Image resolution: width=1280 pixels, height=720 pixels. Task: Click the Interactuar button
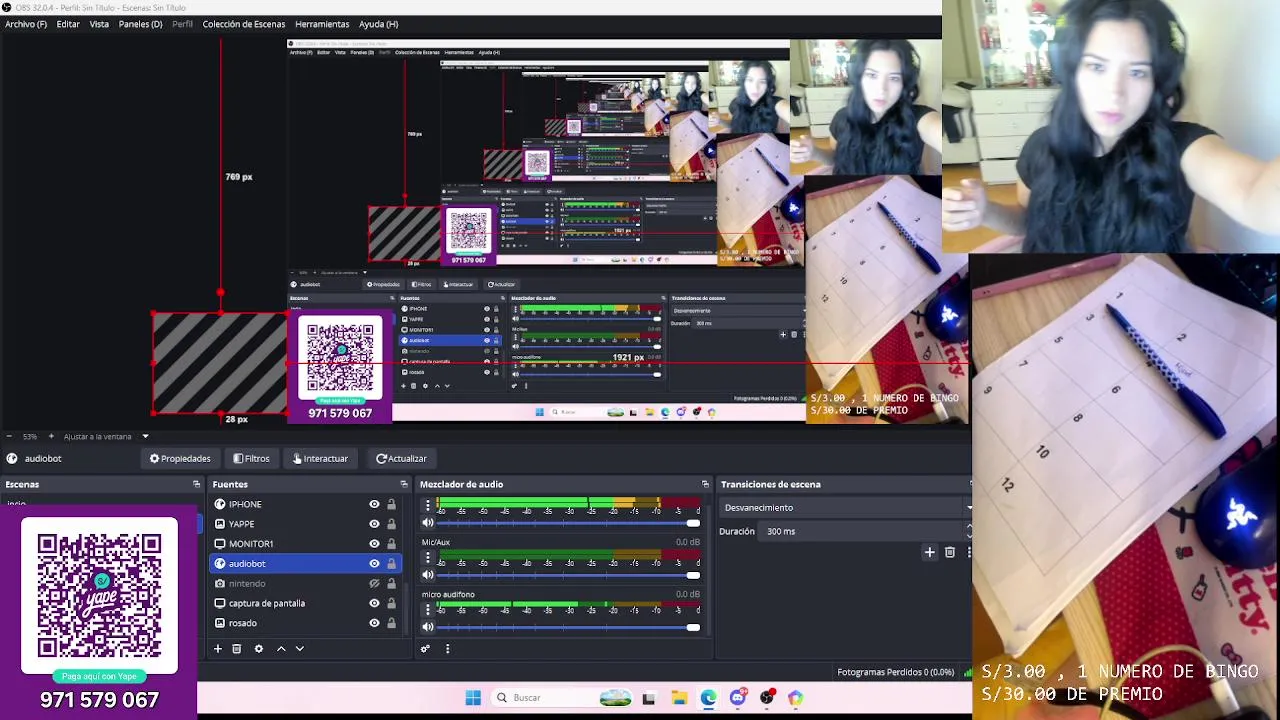[x=320, y=459]
